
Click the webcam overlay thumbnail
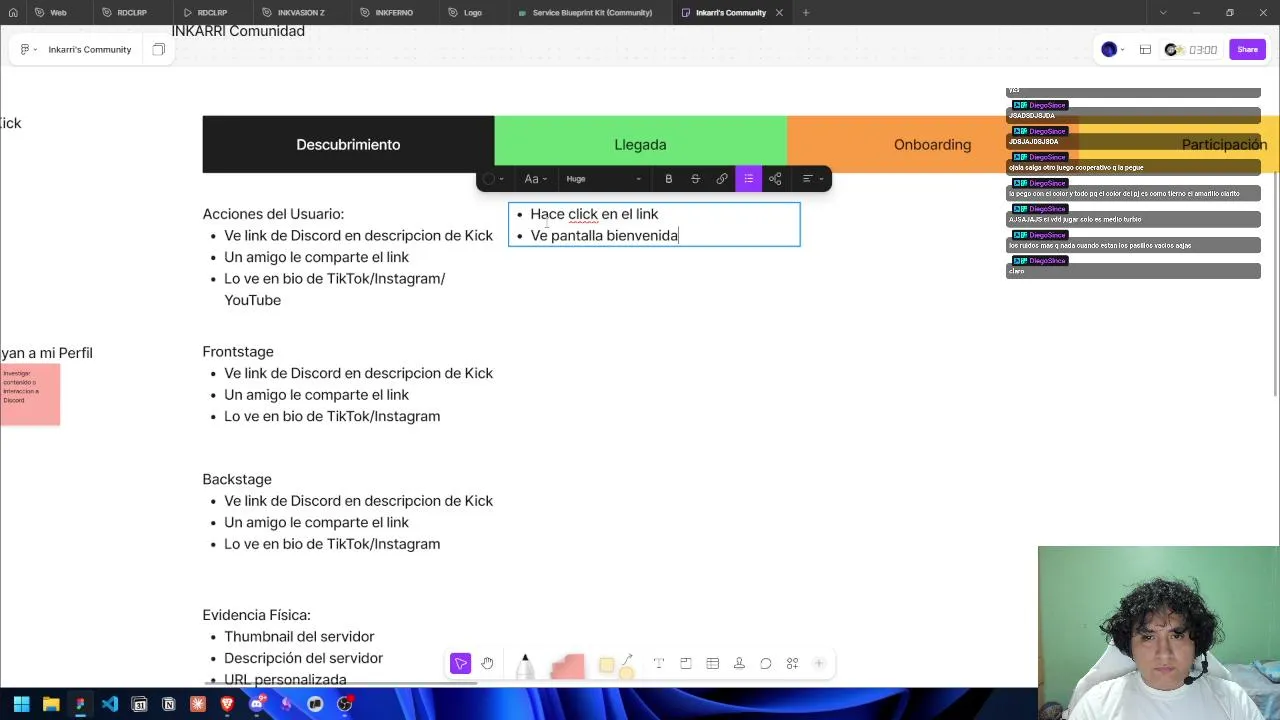click(1158, 632)
